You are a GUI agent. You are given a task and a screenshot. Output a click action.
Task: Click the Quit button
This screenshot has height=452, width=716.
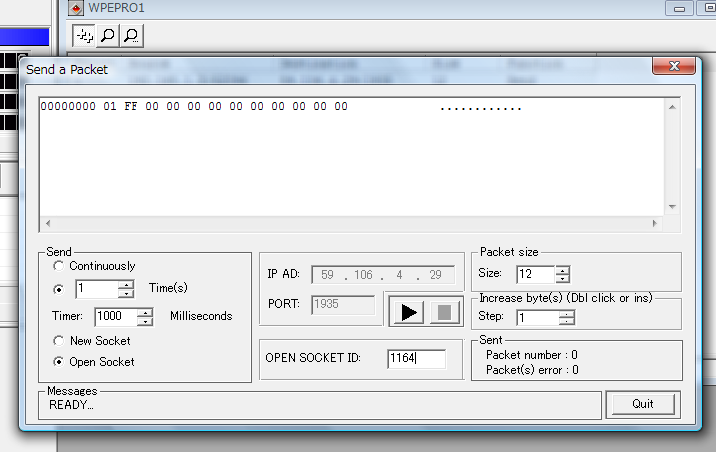coord(642,404)
